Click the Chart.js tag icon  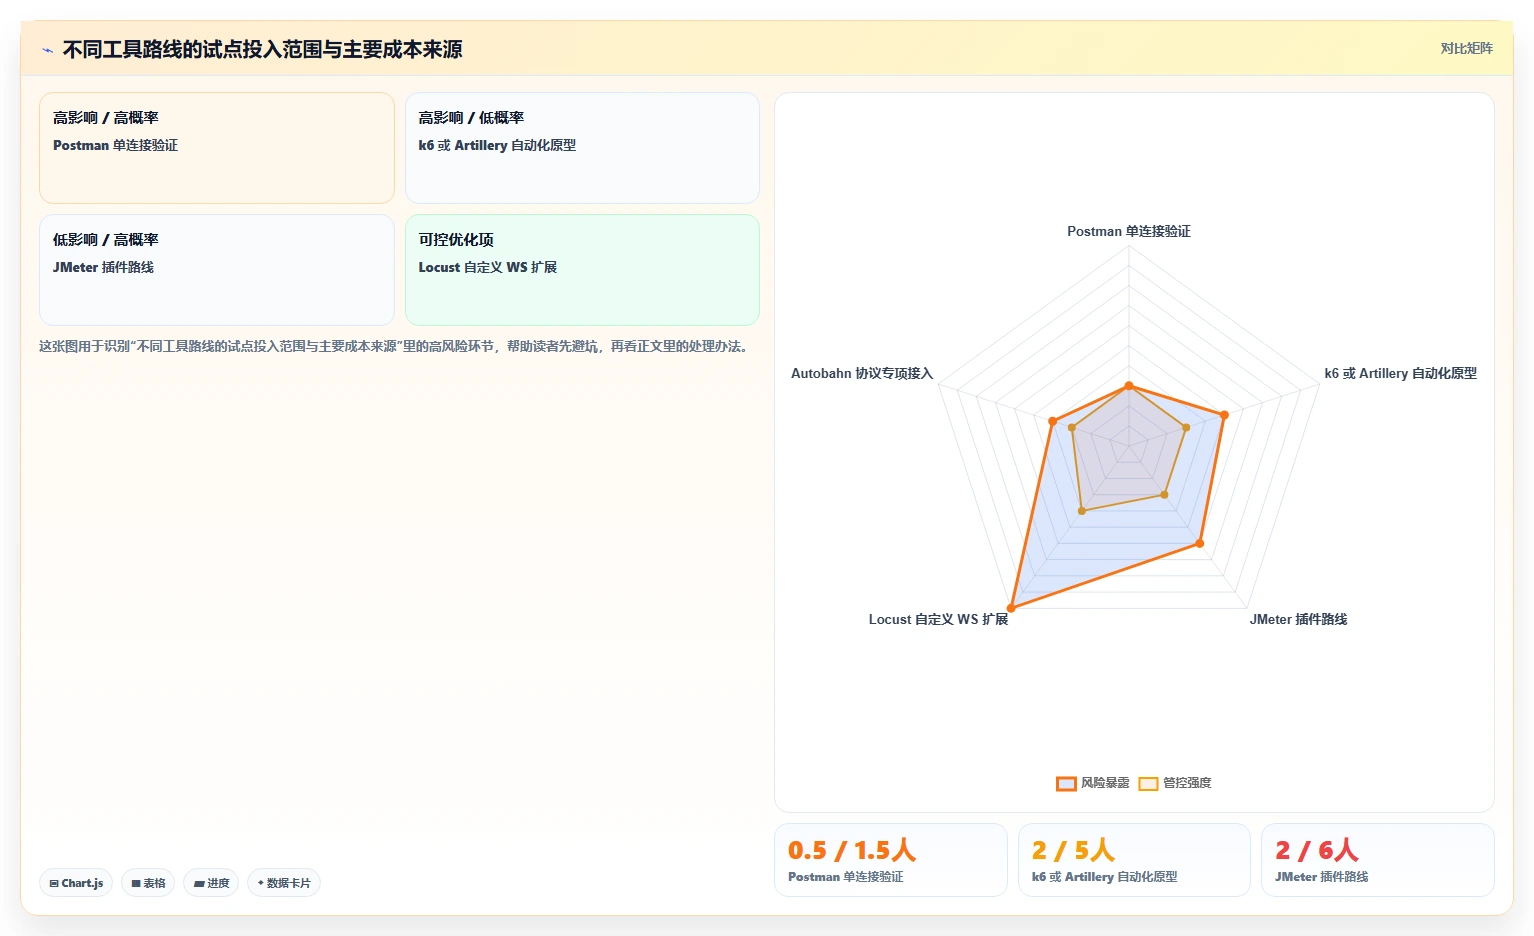(54, 883)
